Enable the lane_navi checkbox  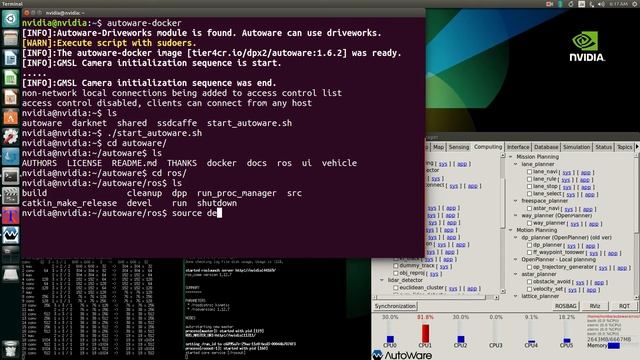529,172
